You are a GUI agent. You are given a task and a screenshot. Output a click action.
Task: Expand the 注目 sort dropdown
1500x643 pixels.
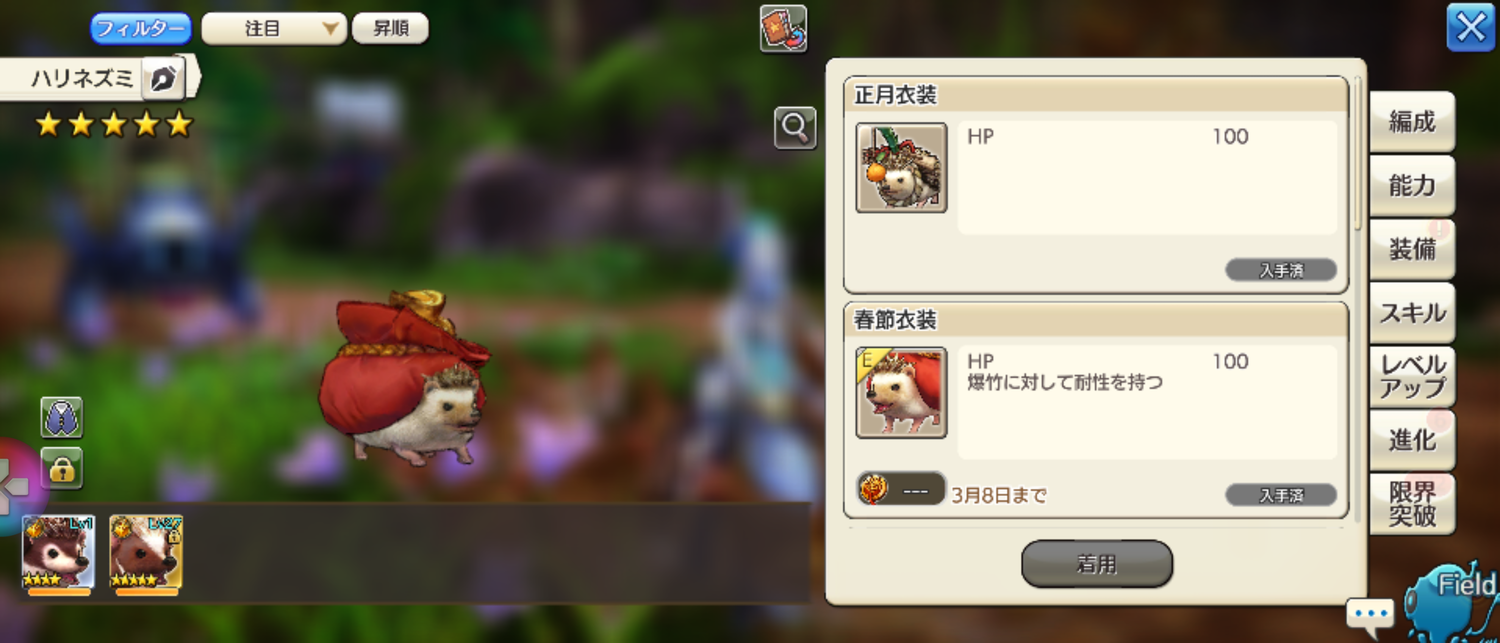tap(274, 28)
